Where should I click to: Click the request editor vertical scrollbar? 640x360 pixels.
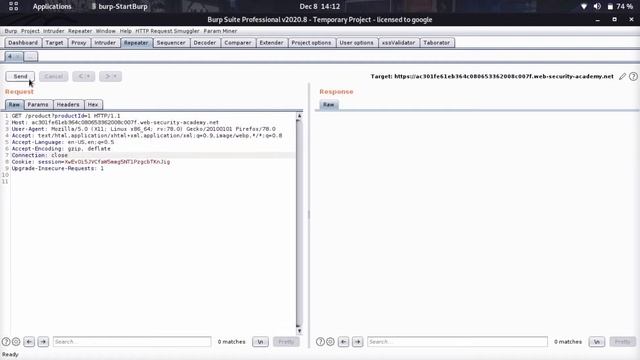[299, 223]
